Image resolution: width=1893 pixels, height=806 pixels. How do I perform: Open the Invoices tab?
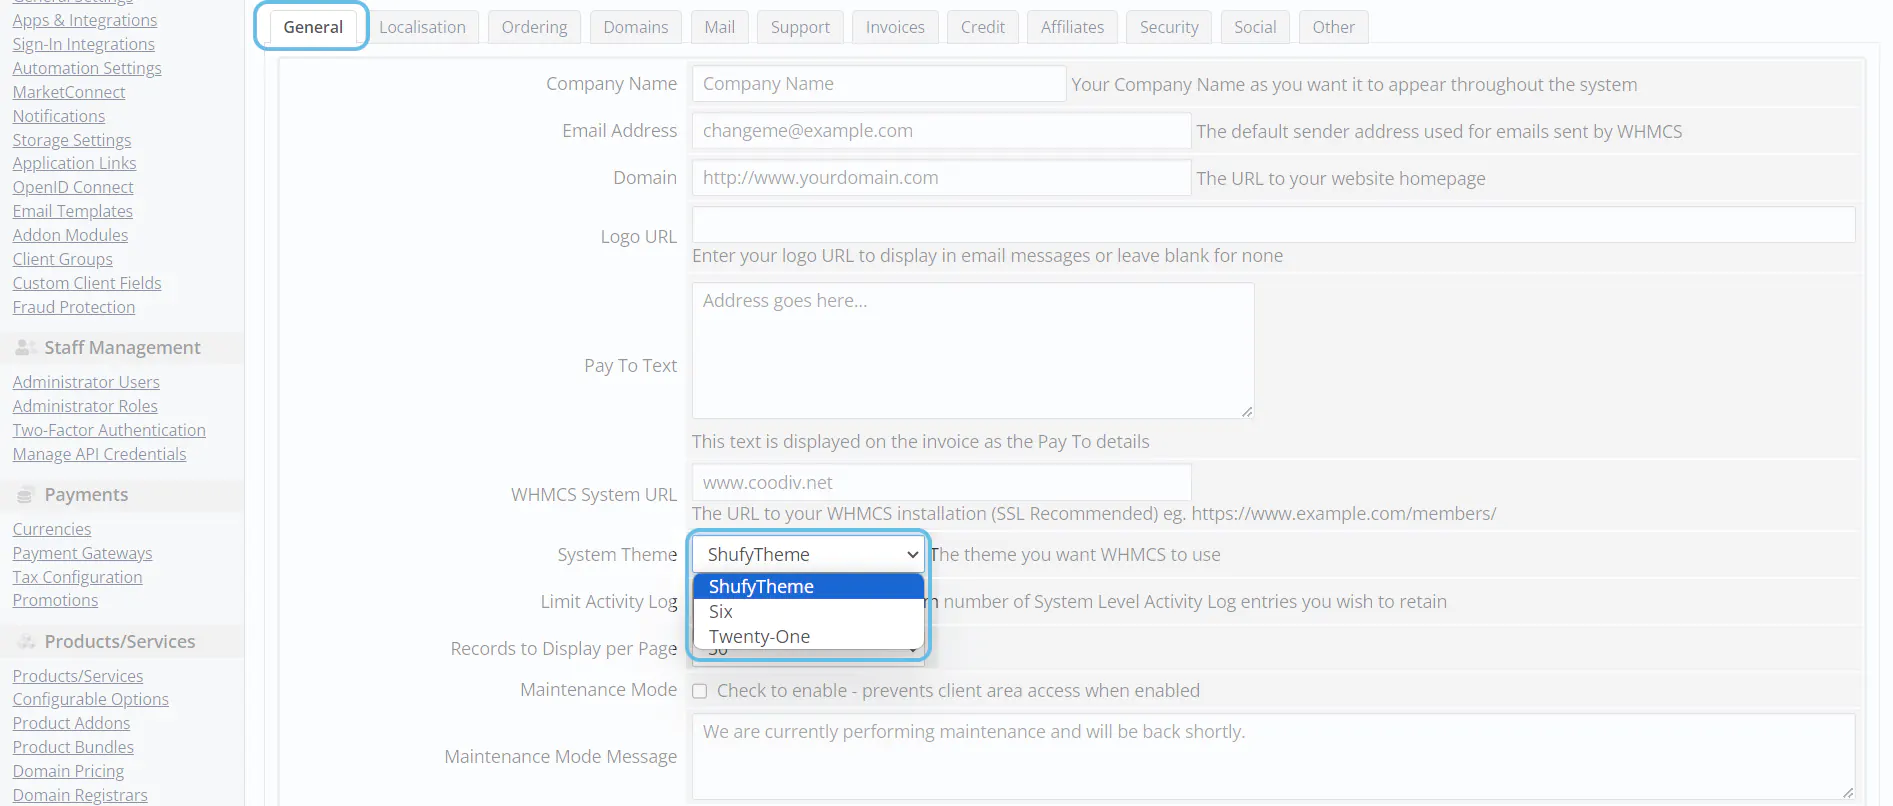pyautogui.click(x=895, y=27)
